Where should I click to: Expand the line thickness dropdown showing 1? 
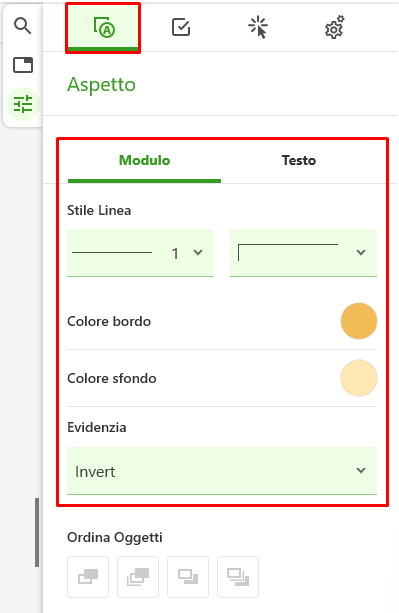point(141,253)
